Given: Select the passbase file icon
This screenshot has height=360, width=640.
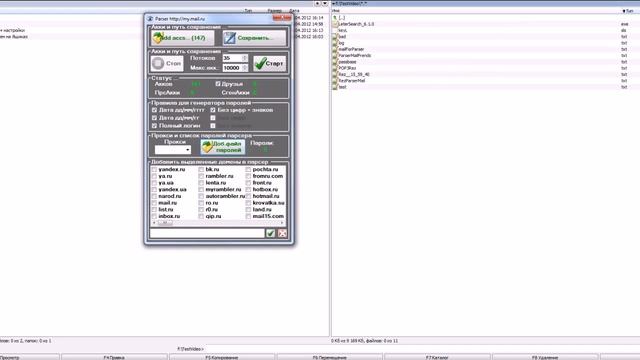Looking at the screenshot, I should [335, 62].
